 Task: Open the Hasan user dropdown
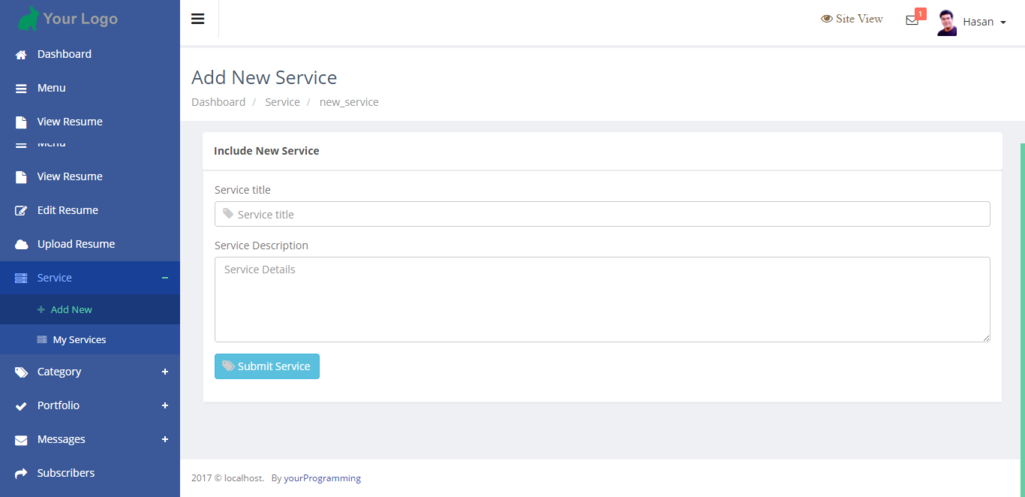(984, 22)
